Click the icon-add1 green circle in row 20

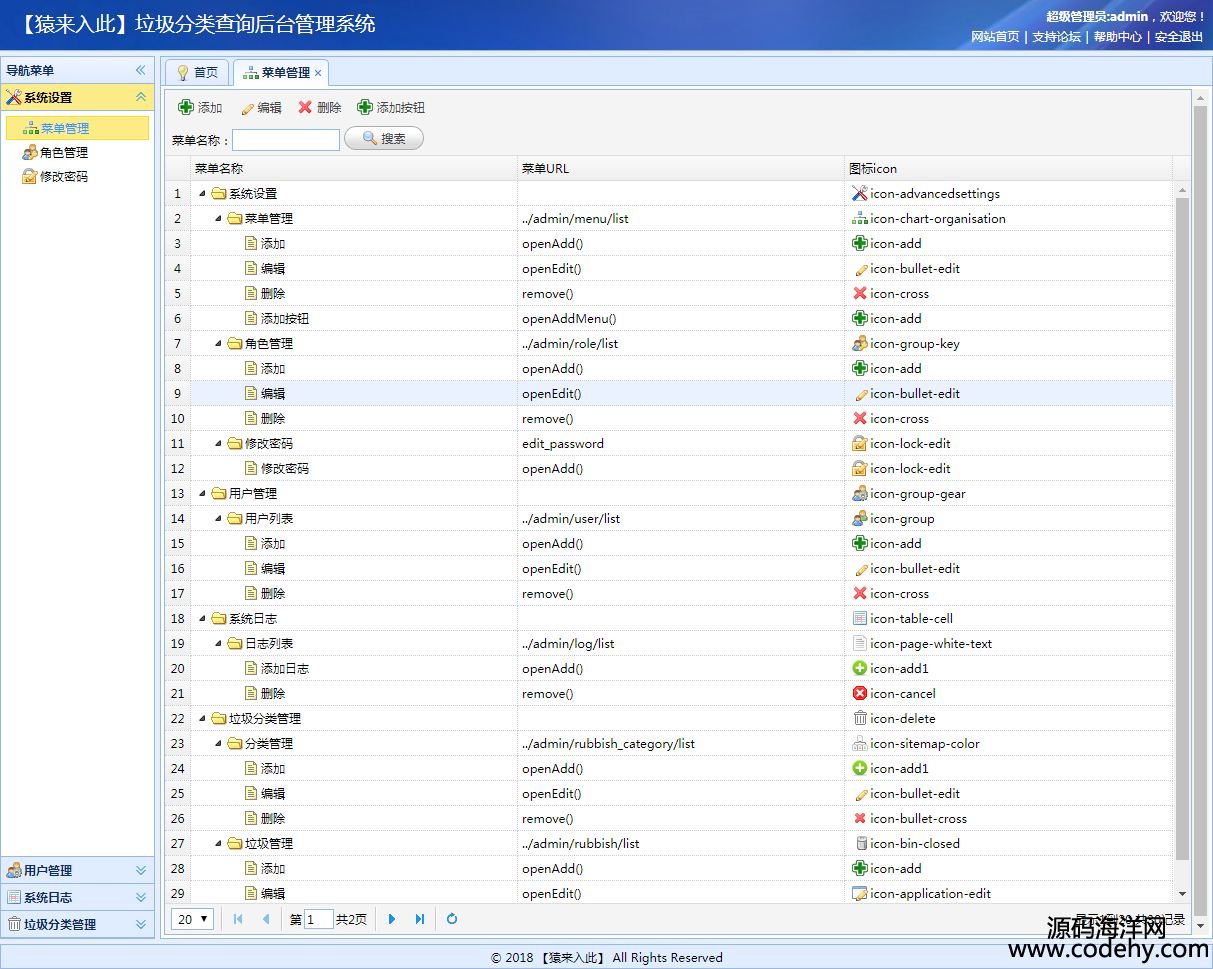click(859, 668)
